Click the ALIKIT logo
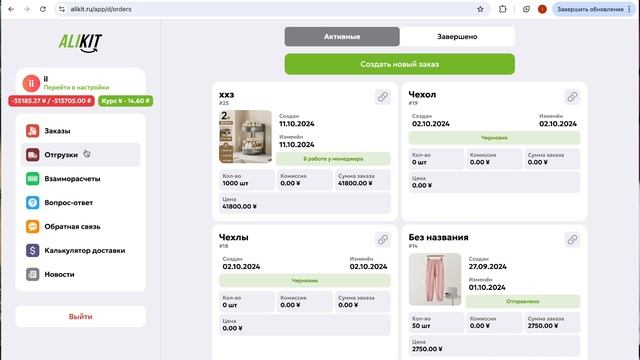The image size is (640, 360). coord(80,43)
